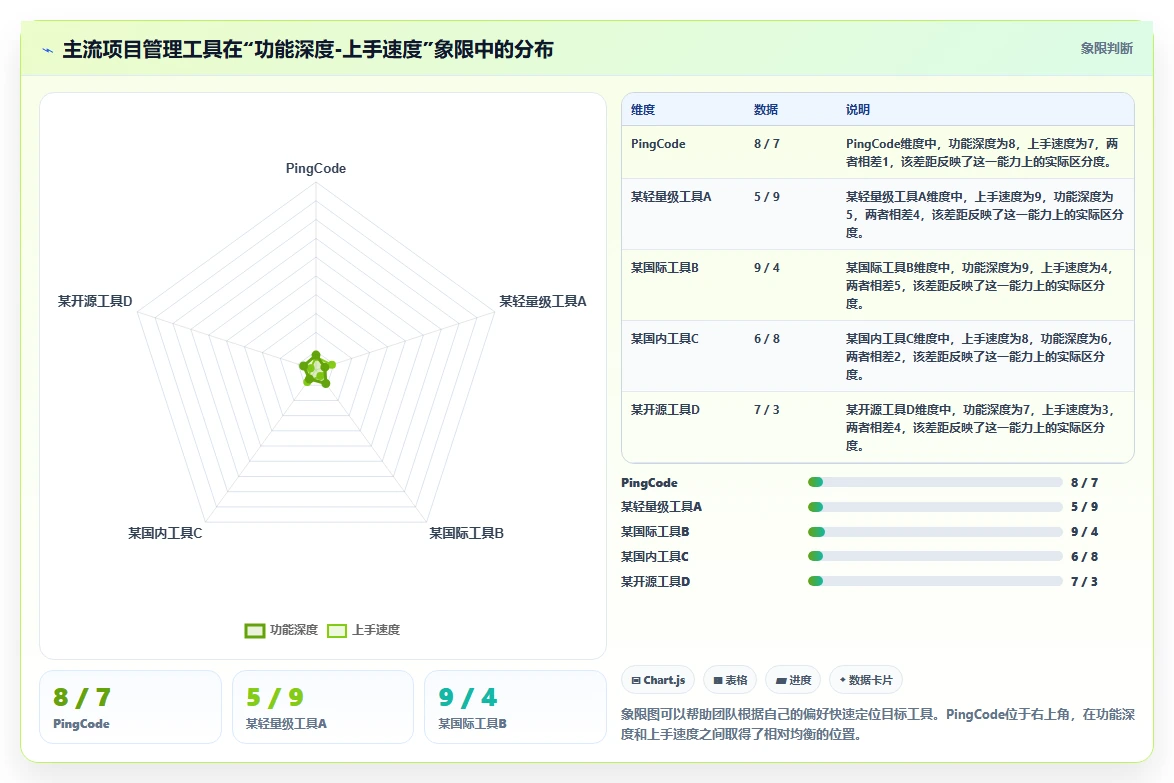Click the 数据 column header

766,110
